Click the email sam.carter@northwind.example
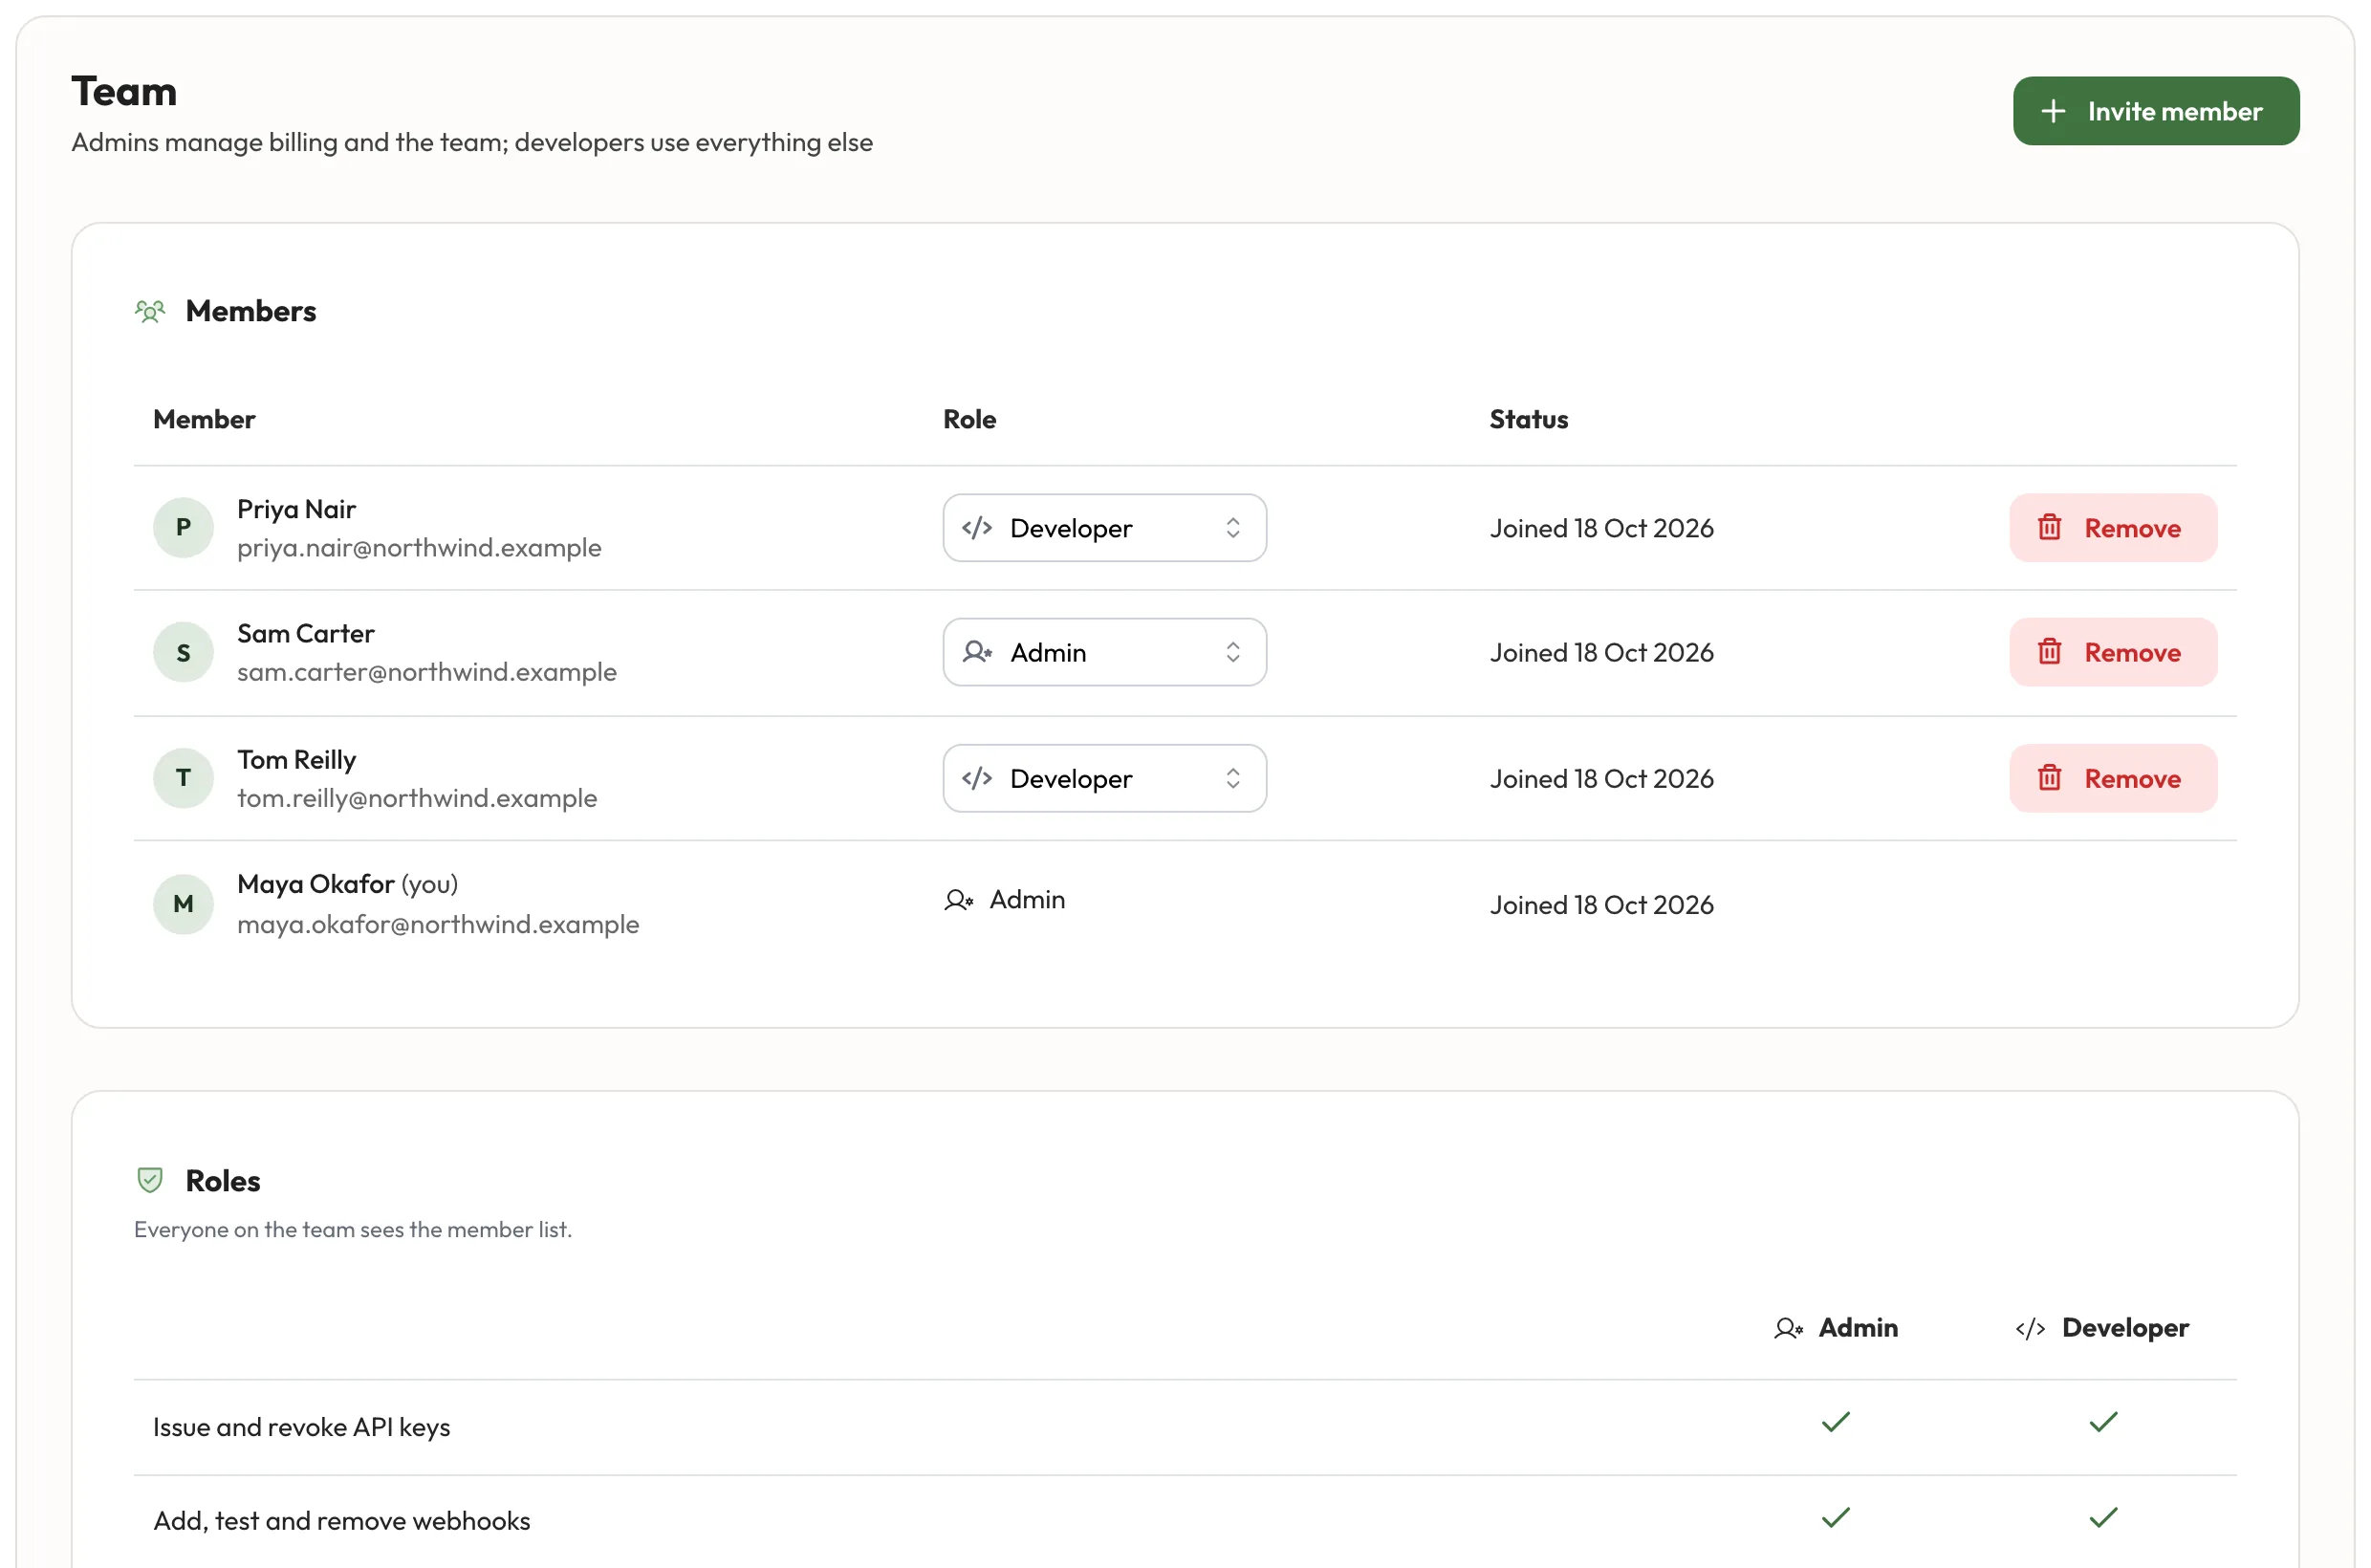Screen dimensions: 2371x1568 click(x=427, y=672)
